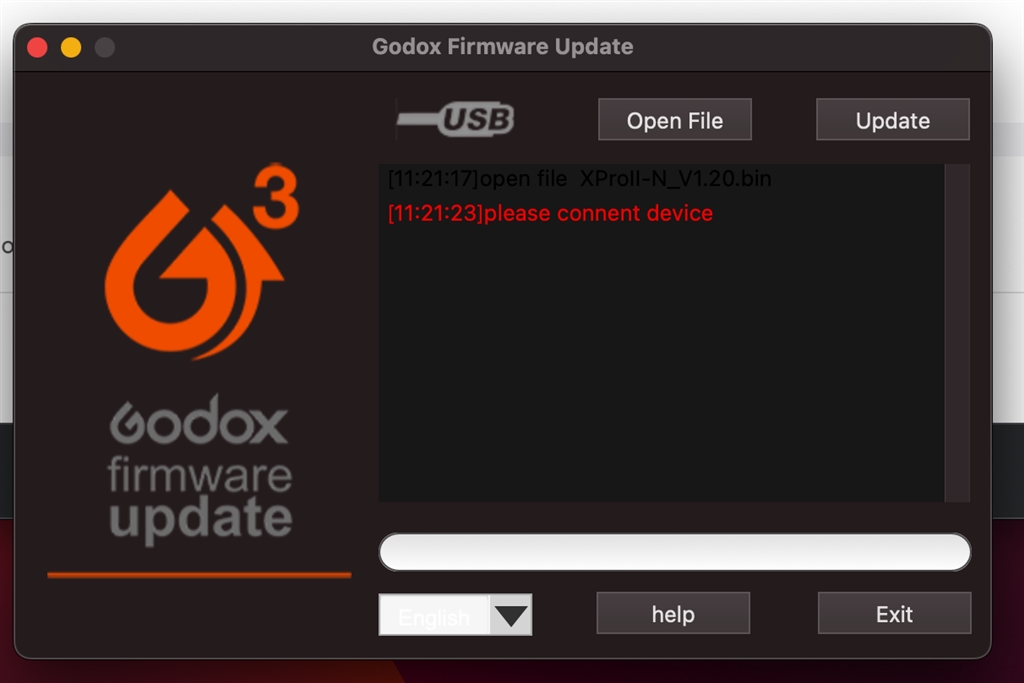The height and width of the screenshot is (683, 1024).
Task: Click the Godox Firmware Update title bar
Action: pyautogui.click(x=502, y=47)
